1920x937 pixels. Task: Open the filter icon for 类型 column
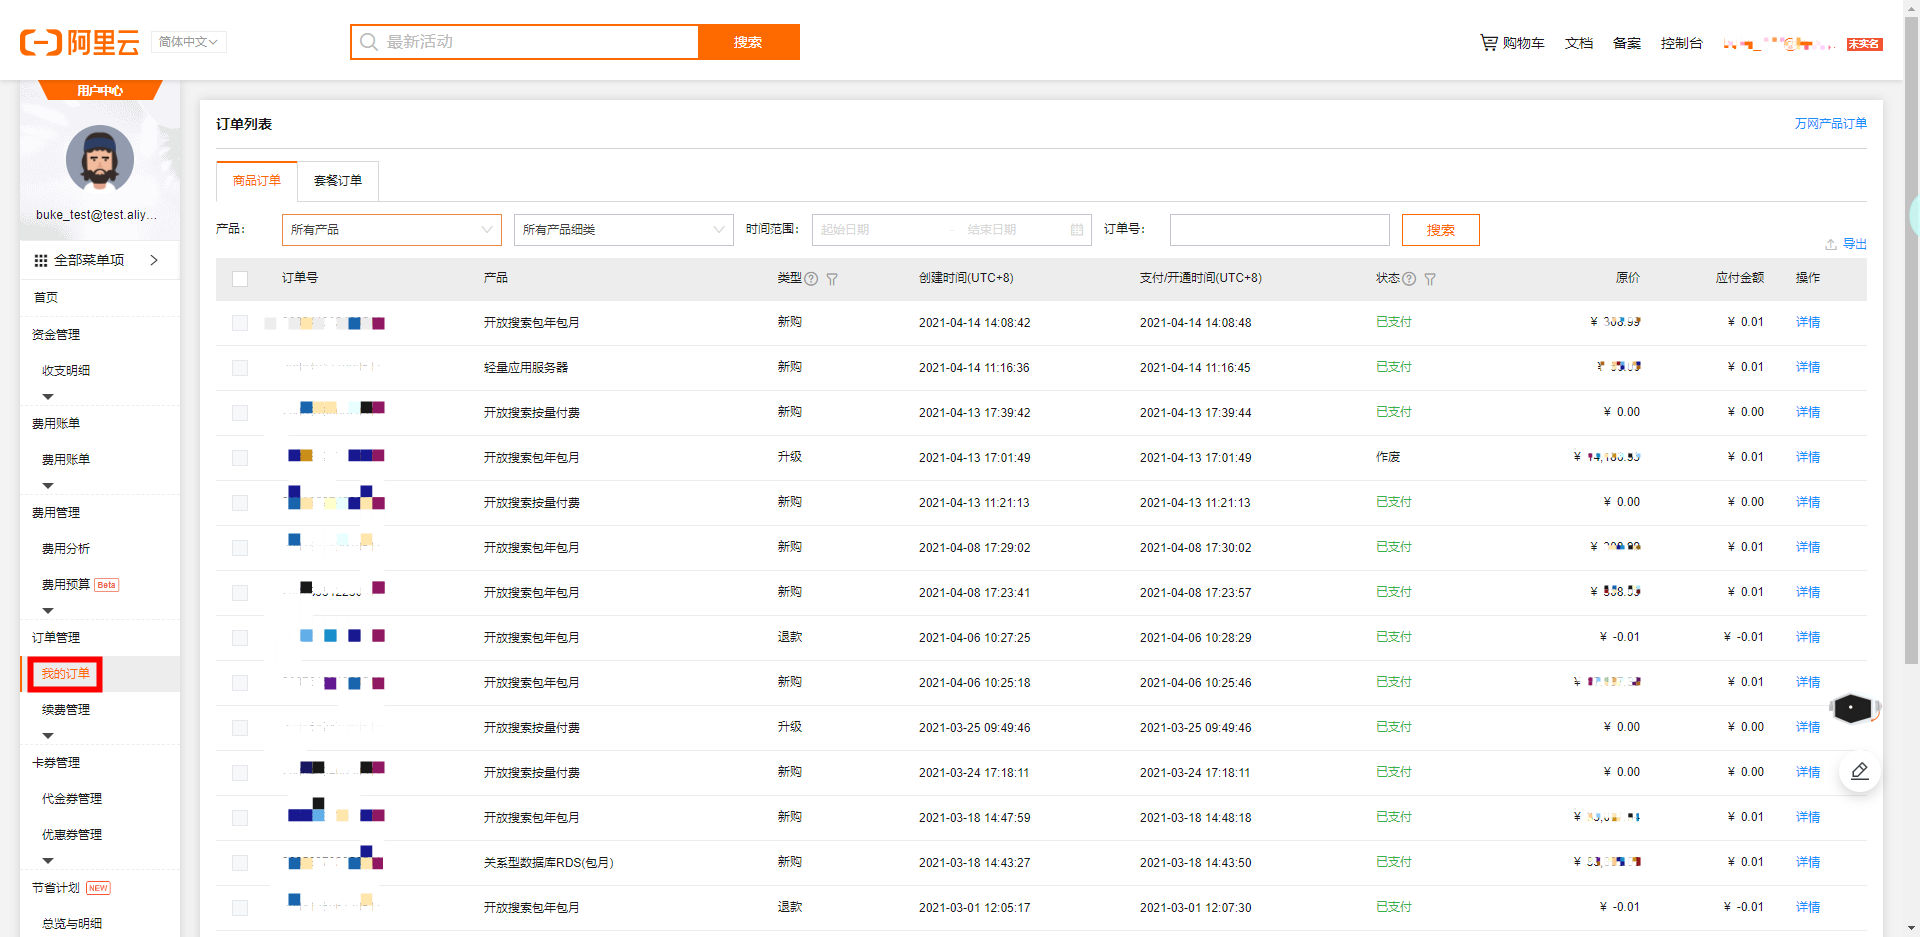point(832,279)
